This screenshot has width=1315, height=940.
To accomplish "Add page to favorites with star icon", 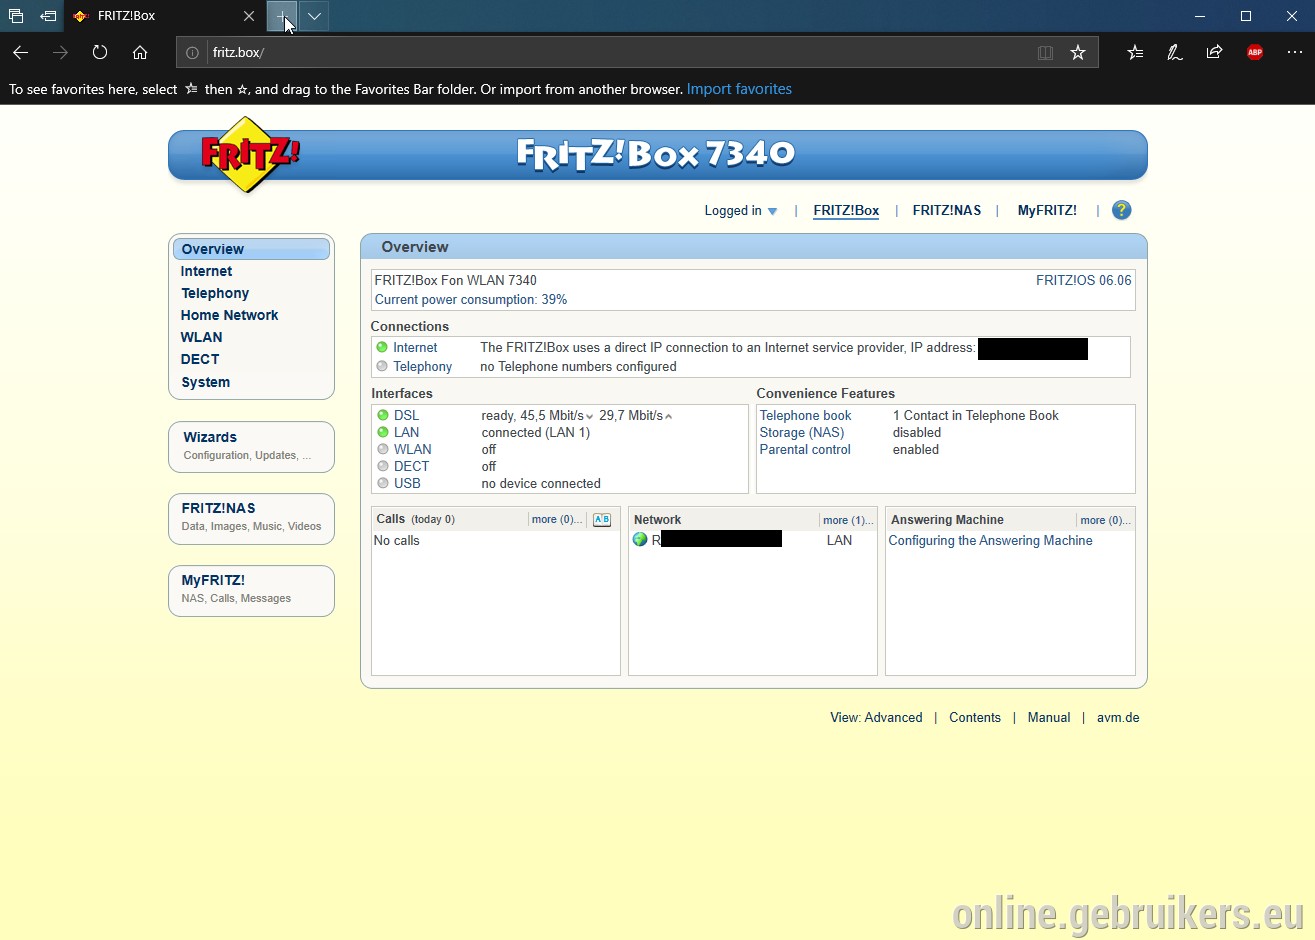I will pos(1078,53).
